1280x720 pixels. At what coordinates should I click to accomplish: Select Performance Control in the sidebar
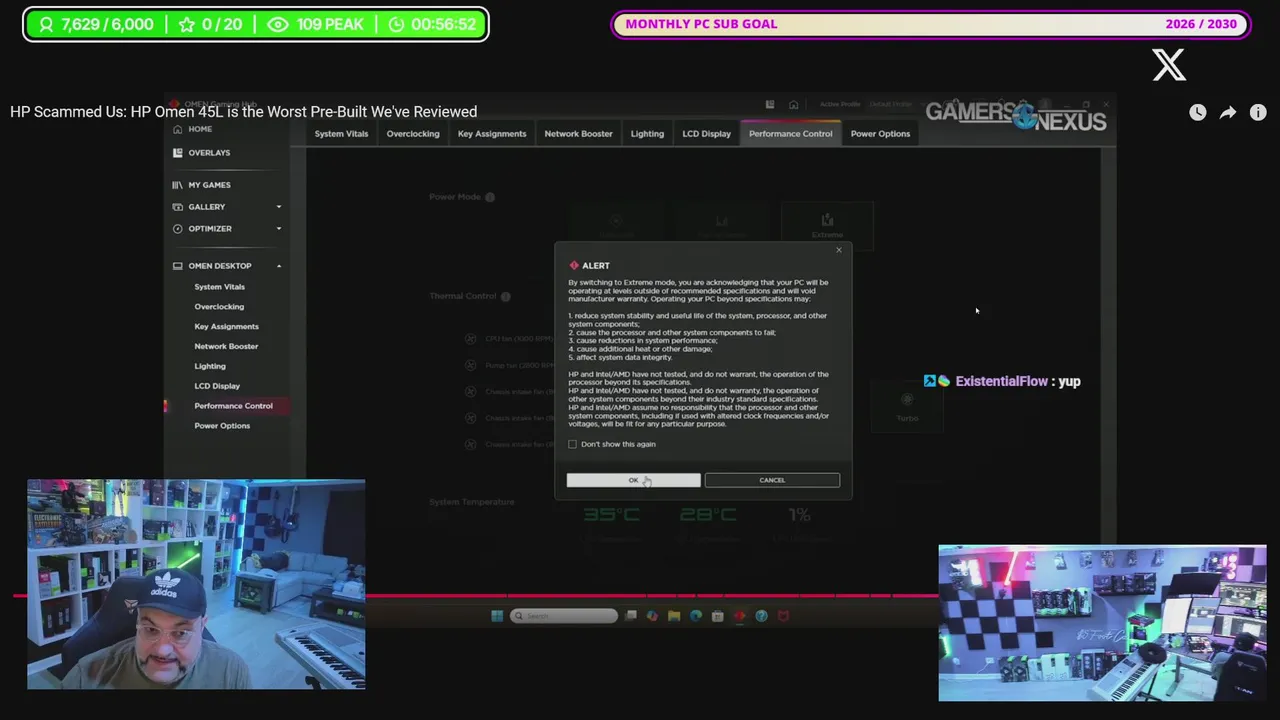pos(233,406)
